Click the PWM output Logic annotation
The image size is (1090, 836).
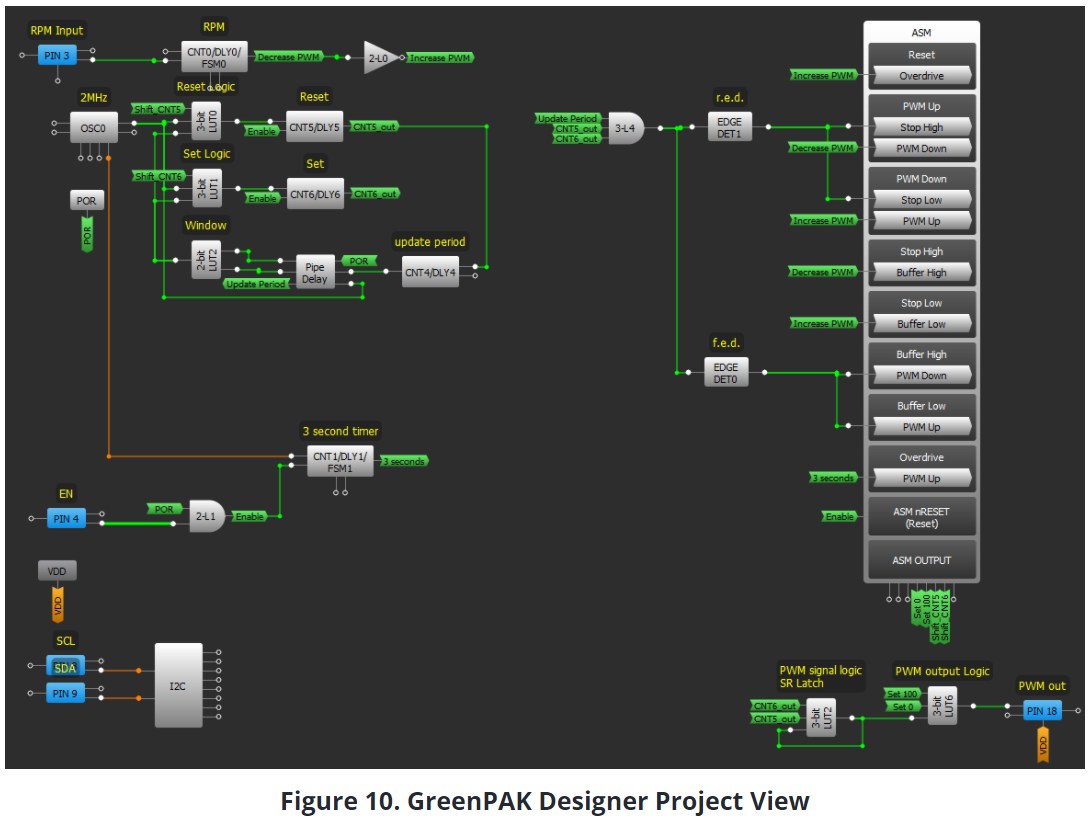tap(943, 671)
